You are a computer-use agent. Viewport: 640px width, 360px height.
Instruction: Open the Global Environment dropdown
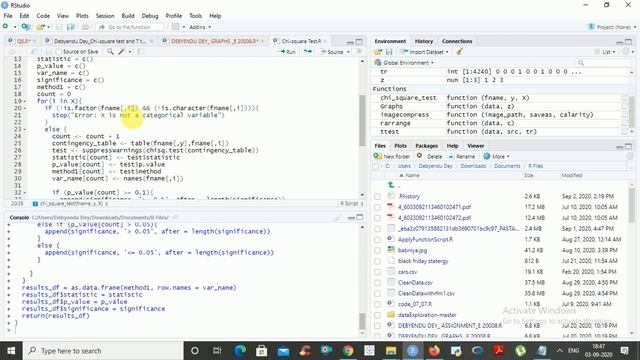404,63
